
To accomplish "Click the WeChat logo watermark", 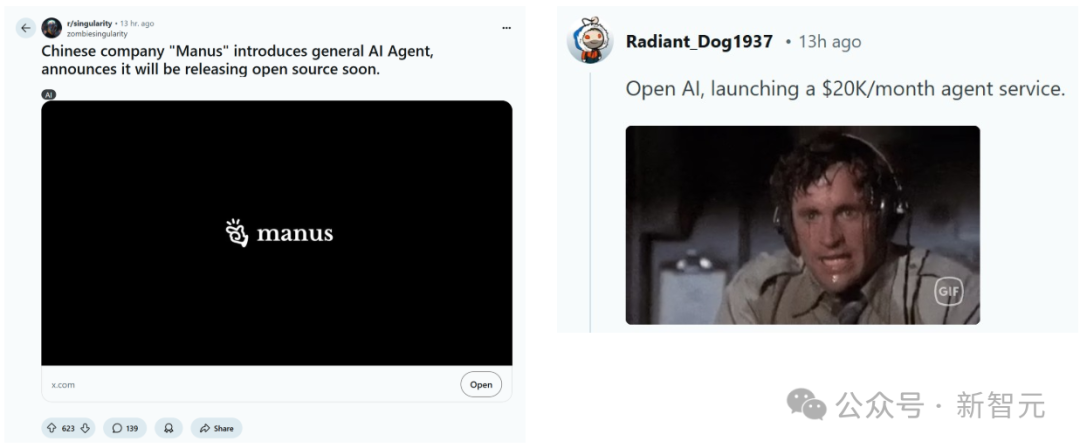I will (807, 403).
